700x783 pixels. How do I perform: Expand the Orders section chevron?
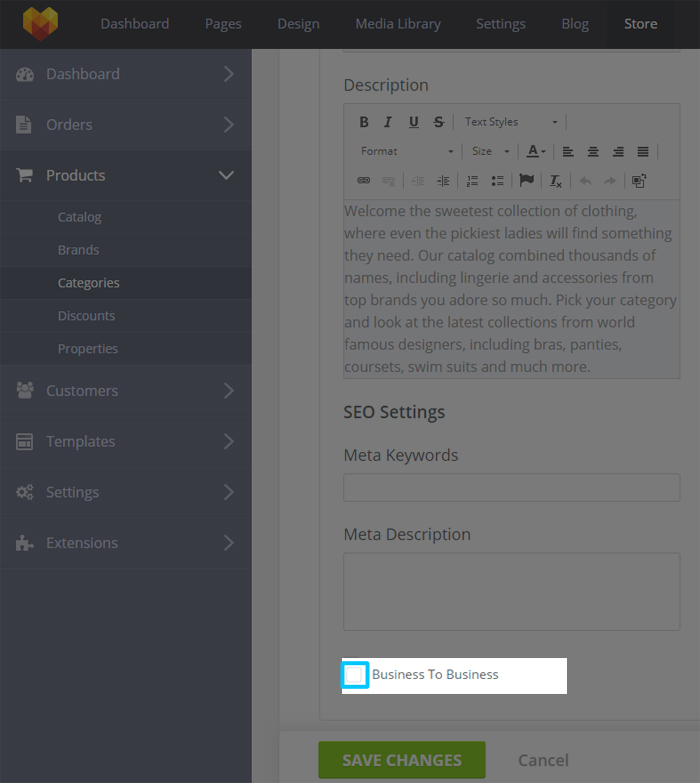pyautogui.click(x=229, y=124)
